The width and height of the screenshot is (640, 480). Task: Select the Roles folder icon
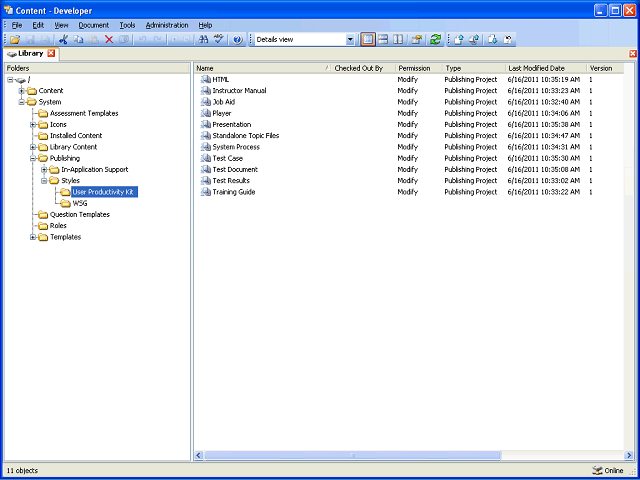click(x=43, y=226)
